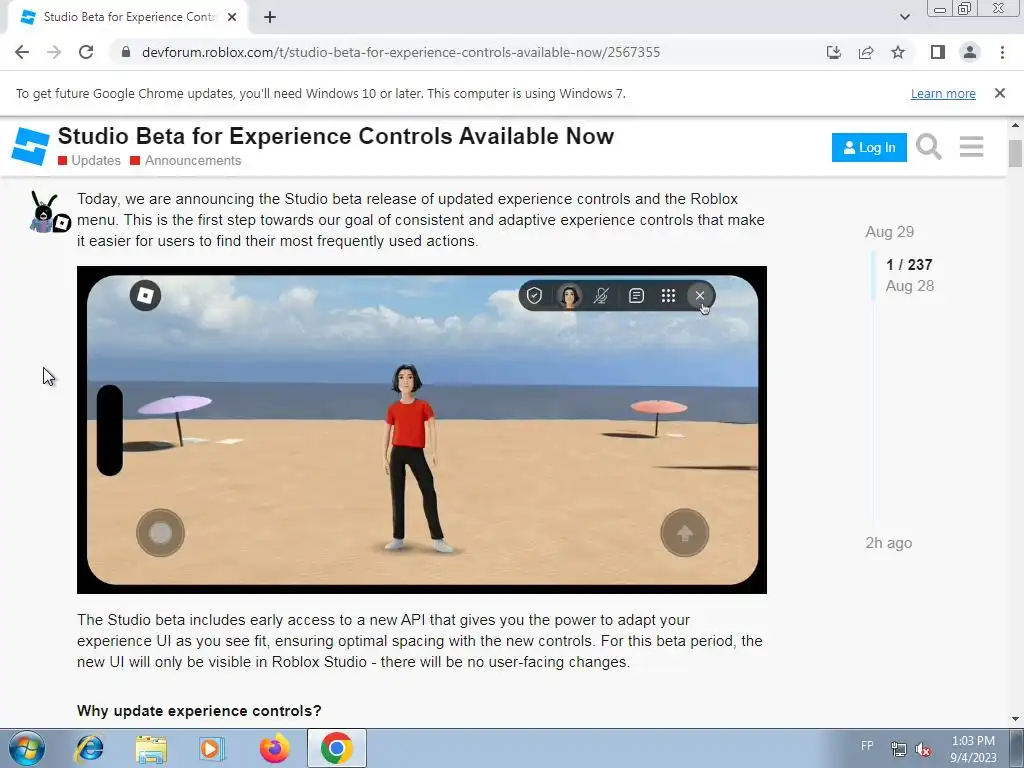
Task: Open the taskbar clock showing 1:03 PM
Action: coord(973,749)
